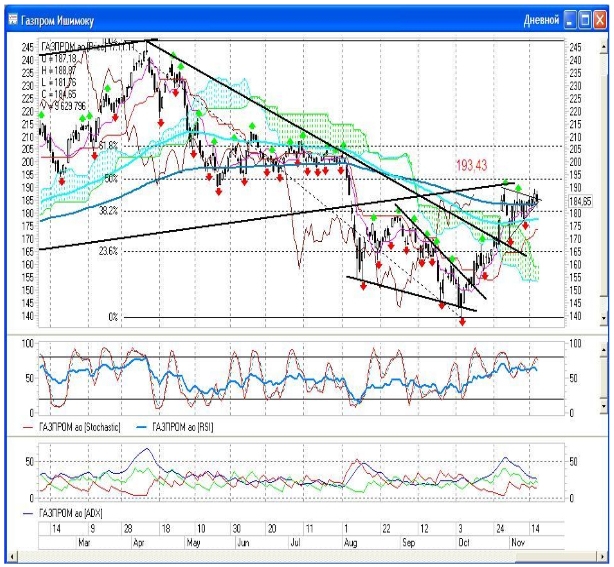
Task: Click the Oct month label on time axis
Action: (x=464, y=543)
